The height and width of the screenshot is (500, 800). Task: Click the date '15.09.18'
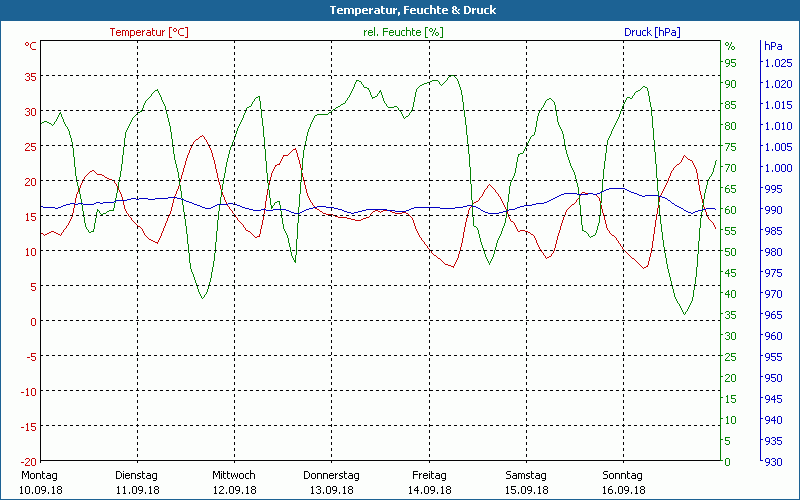pos(527,490)
